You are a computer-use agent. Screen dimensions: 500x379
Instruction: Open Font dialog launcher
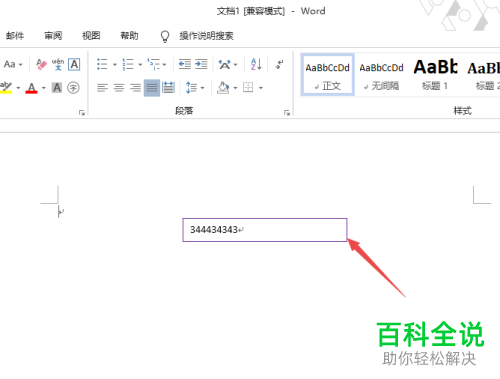tap(82, 113)
